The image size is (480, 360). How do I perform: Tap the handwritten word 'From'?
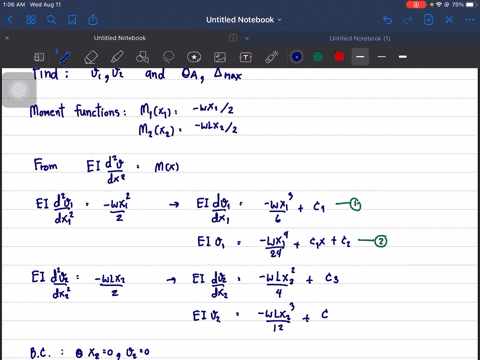tap(45, 165)
